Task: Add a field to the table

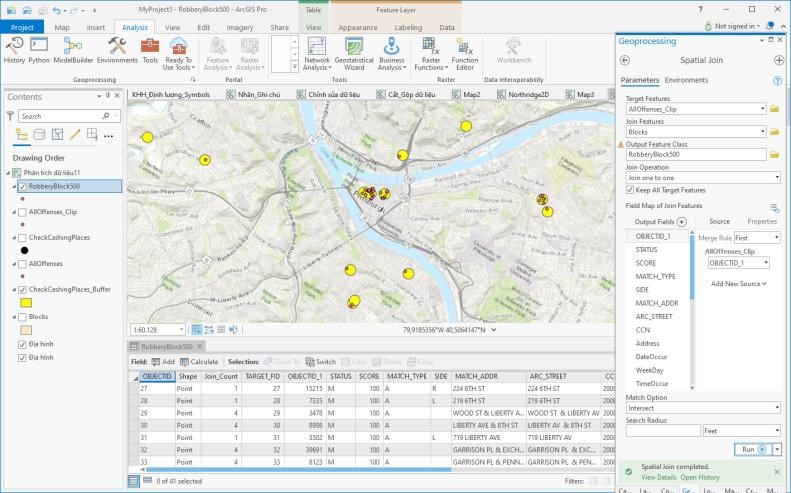Action: point(163,362)
